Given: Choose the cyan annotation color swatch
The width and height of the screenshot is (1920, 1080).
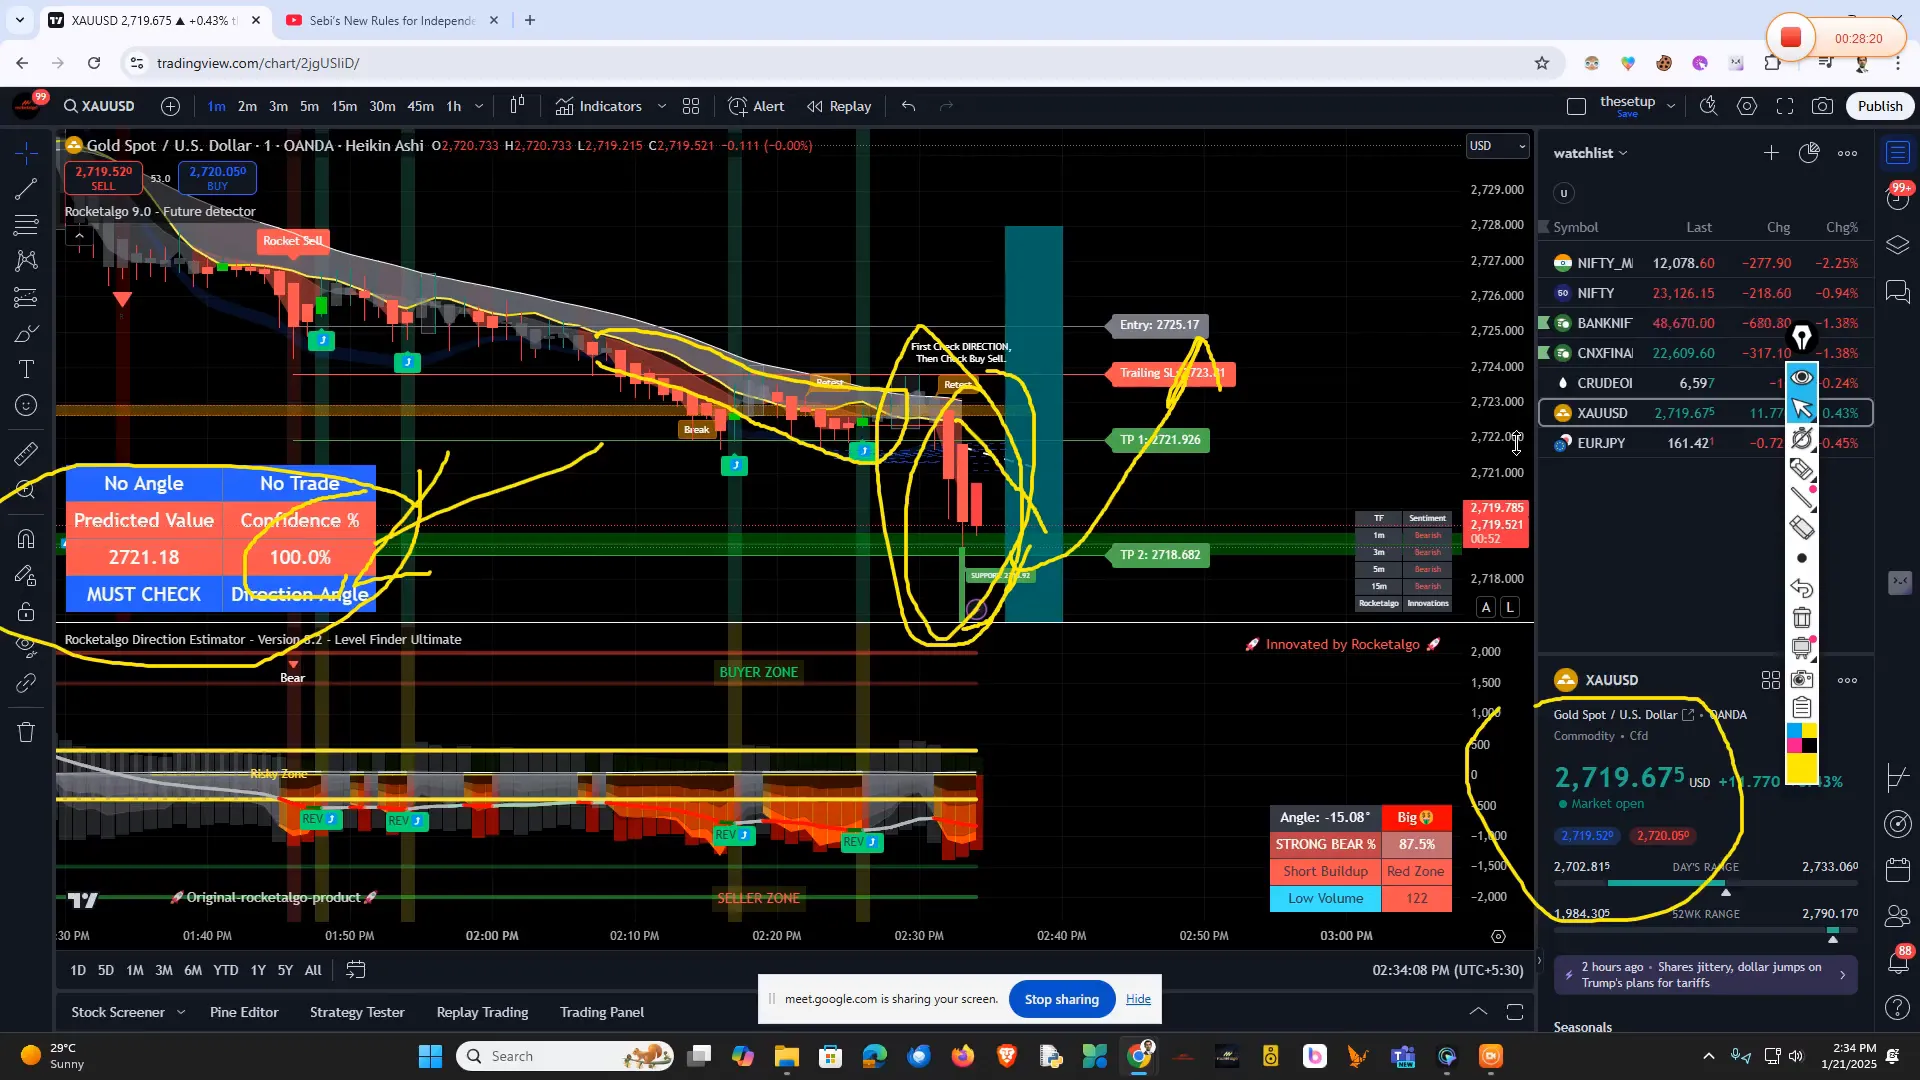Looking at the screenshot, I should pyautogui.click(x=1794, y=731).
